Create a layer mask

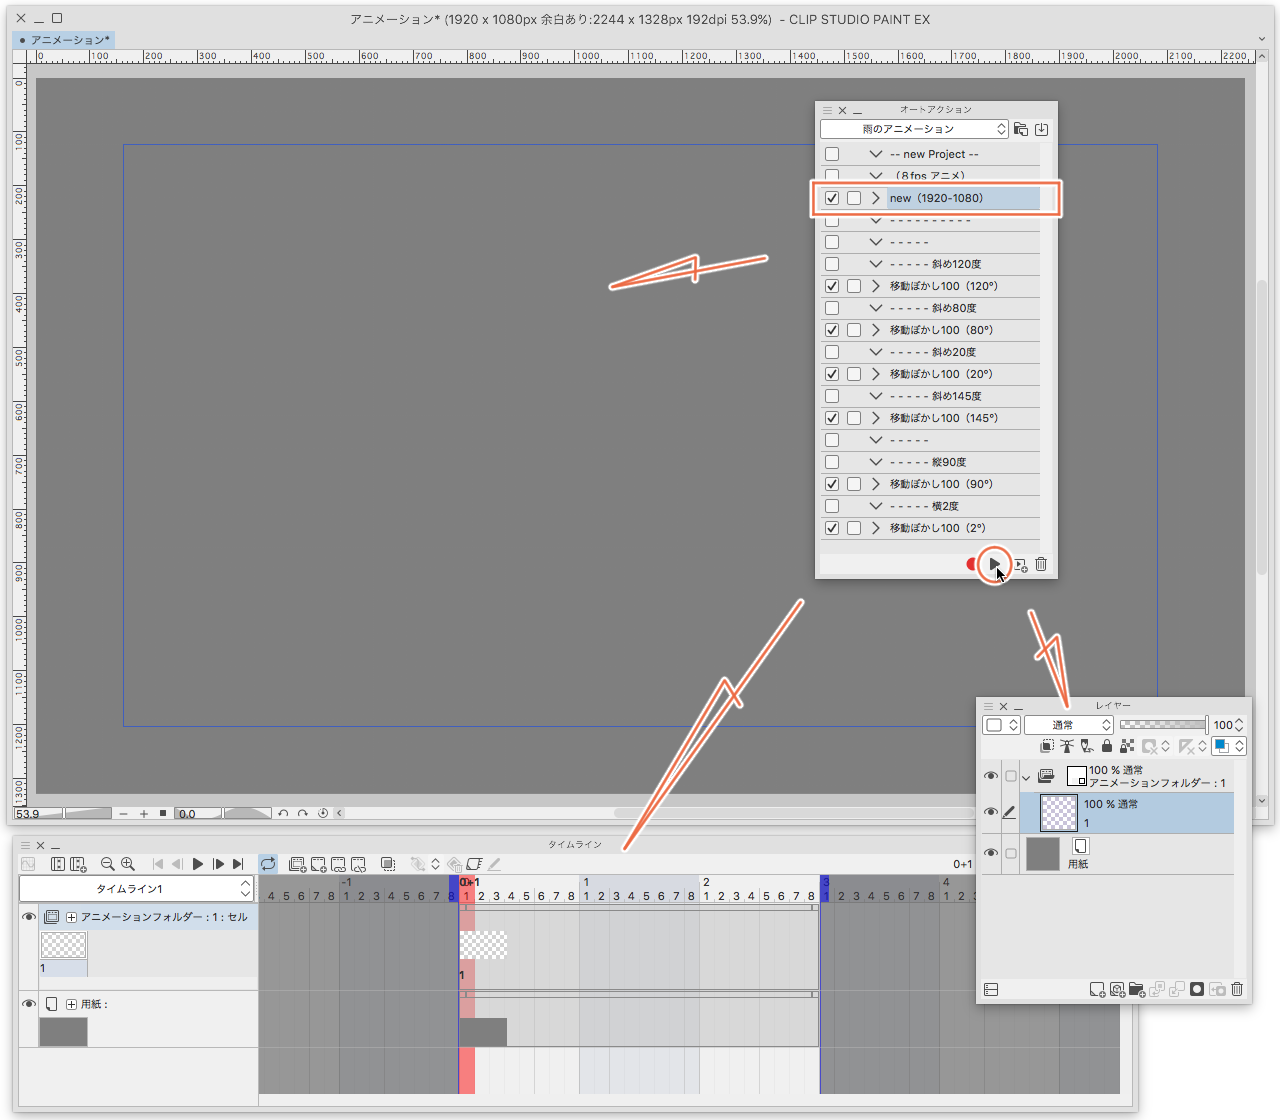tap(1197, 989)
